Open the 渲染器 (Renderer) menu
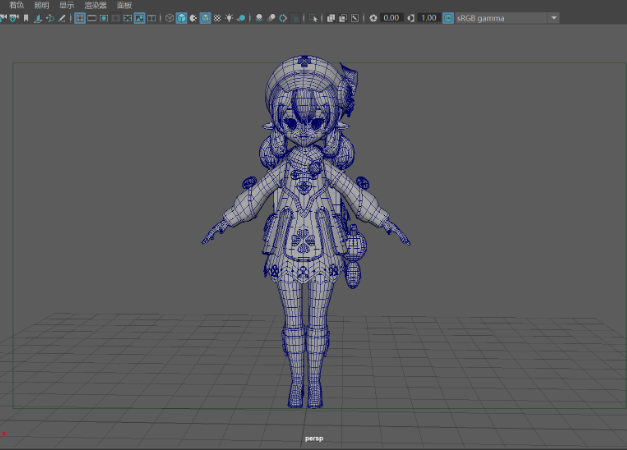Image resolution: width=627 pixels, height=450 pixels. pyautogui.click(x=96, y=5)
